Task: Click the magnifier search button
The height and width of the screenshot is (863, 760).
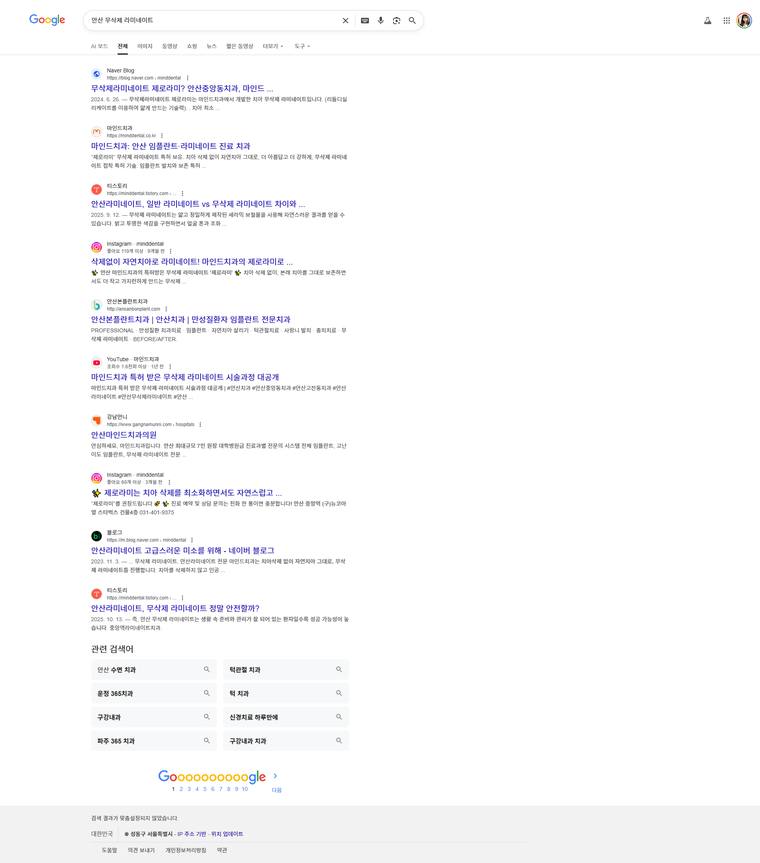Action: tap(412, 20)
